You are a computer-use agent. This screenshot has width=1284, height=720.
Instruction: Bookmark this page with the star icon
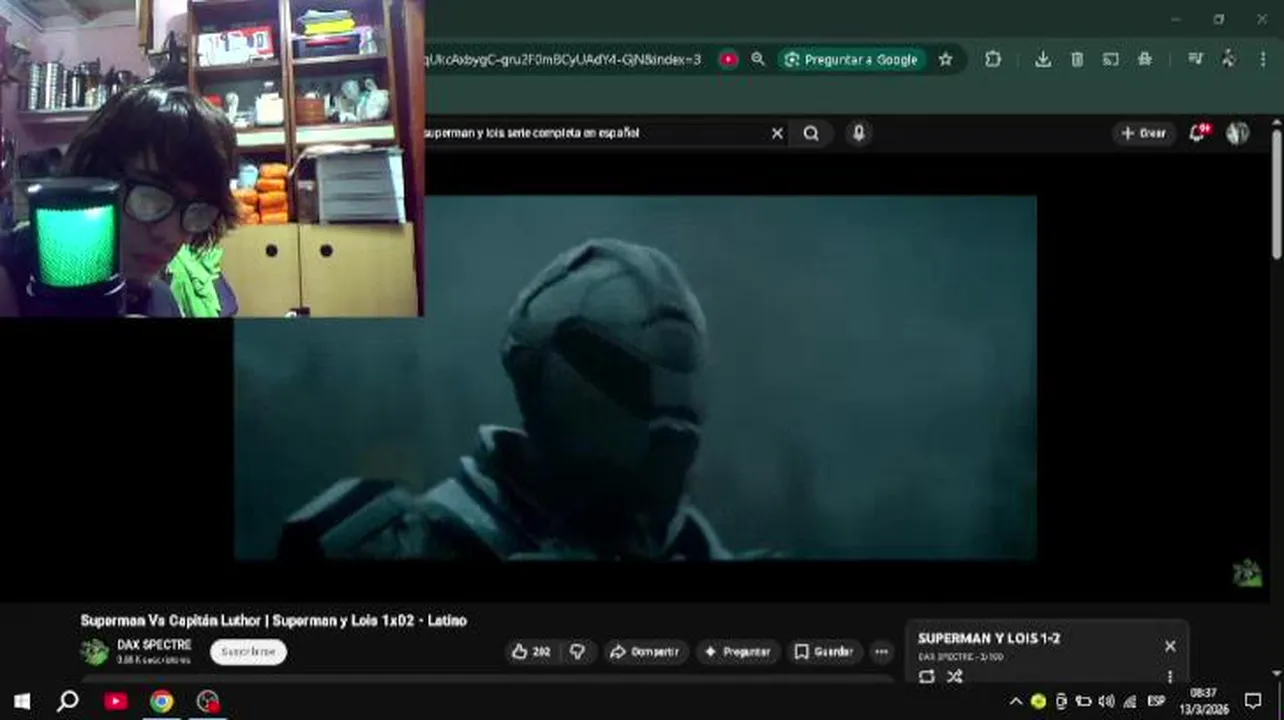(x=945, y=60)
